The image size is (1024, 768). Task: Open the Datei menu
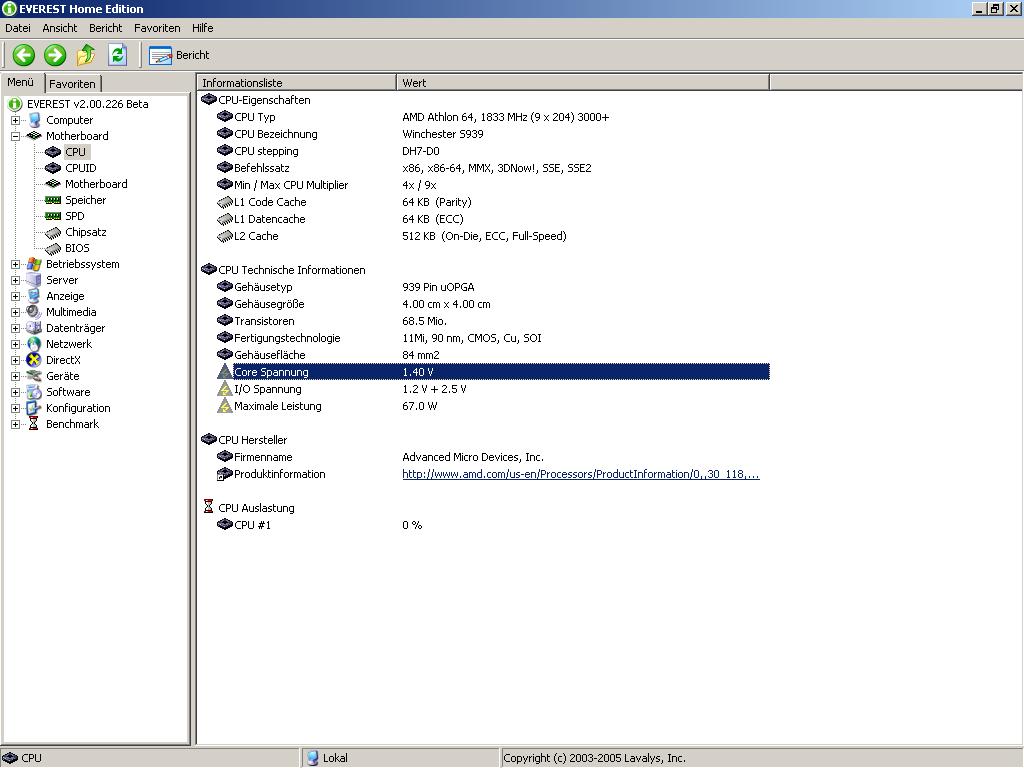(18, 28)
